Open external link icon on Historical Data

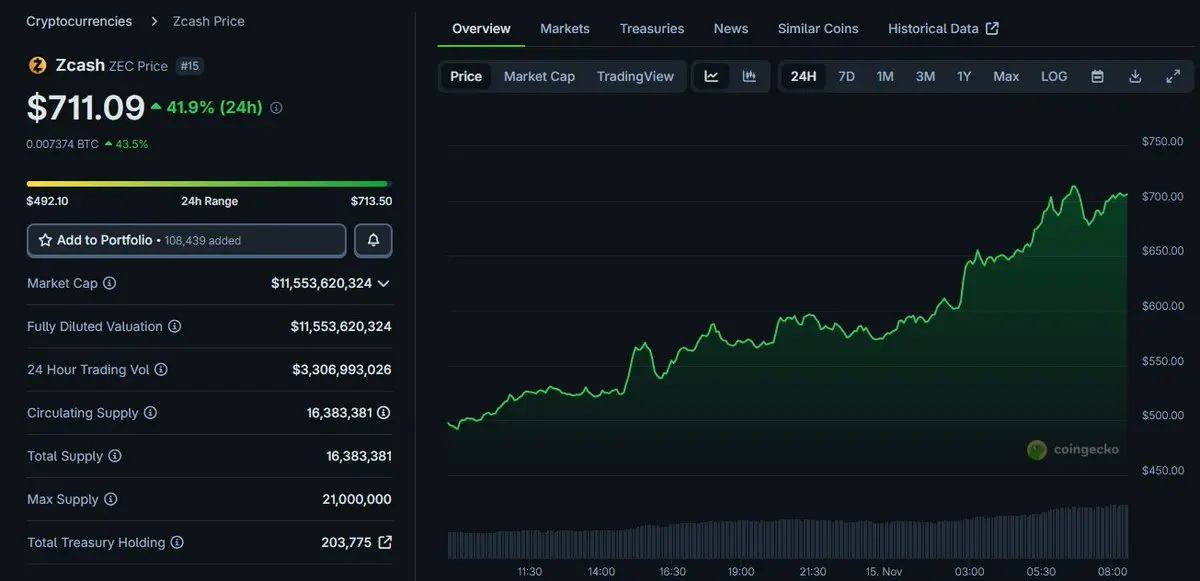click(x=992, y=28)
